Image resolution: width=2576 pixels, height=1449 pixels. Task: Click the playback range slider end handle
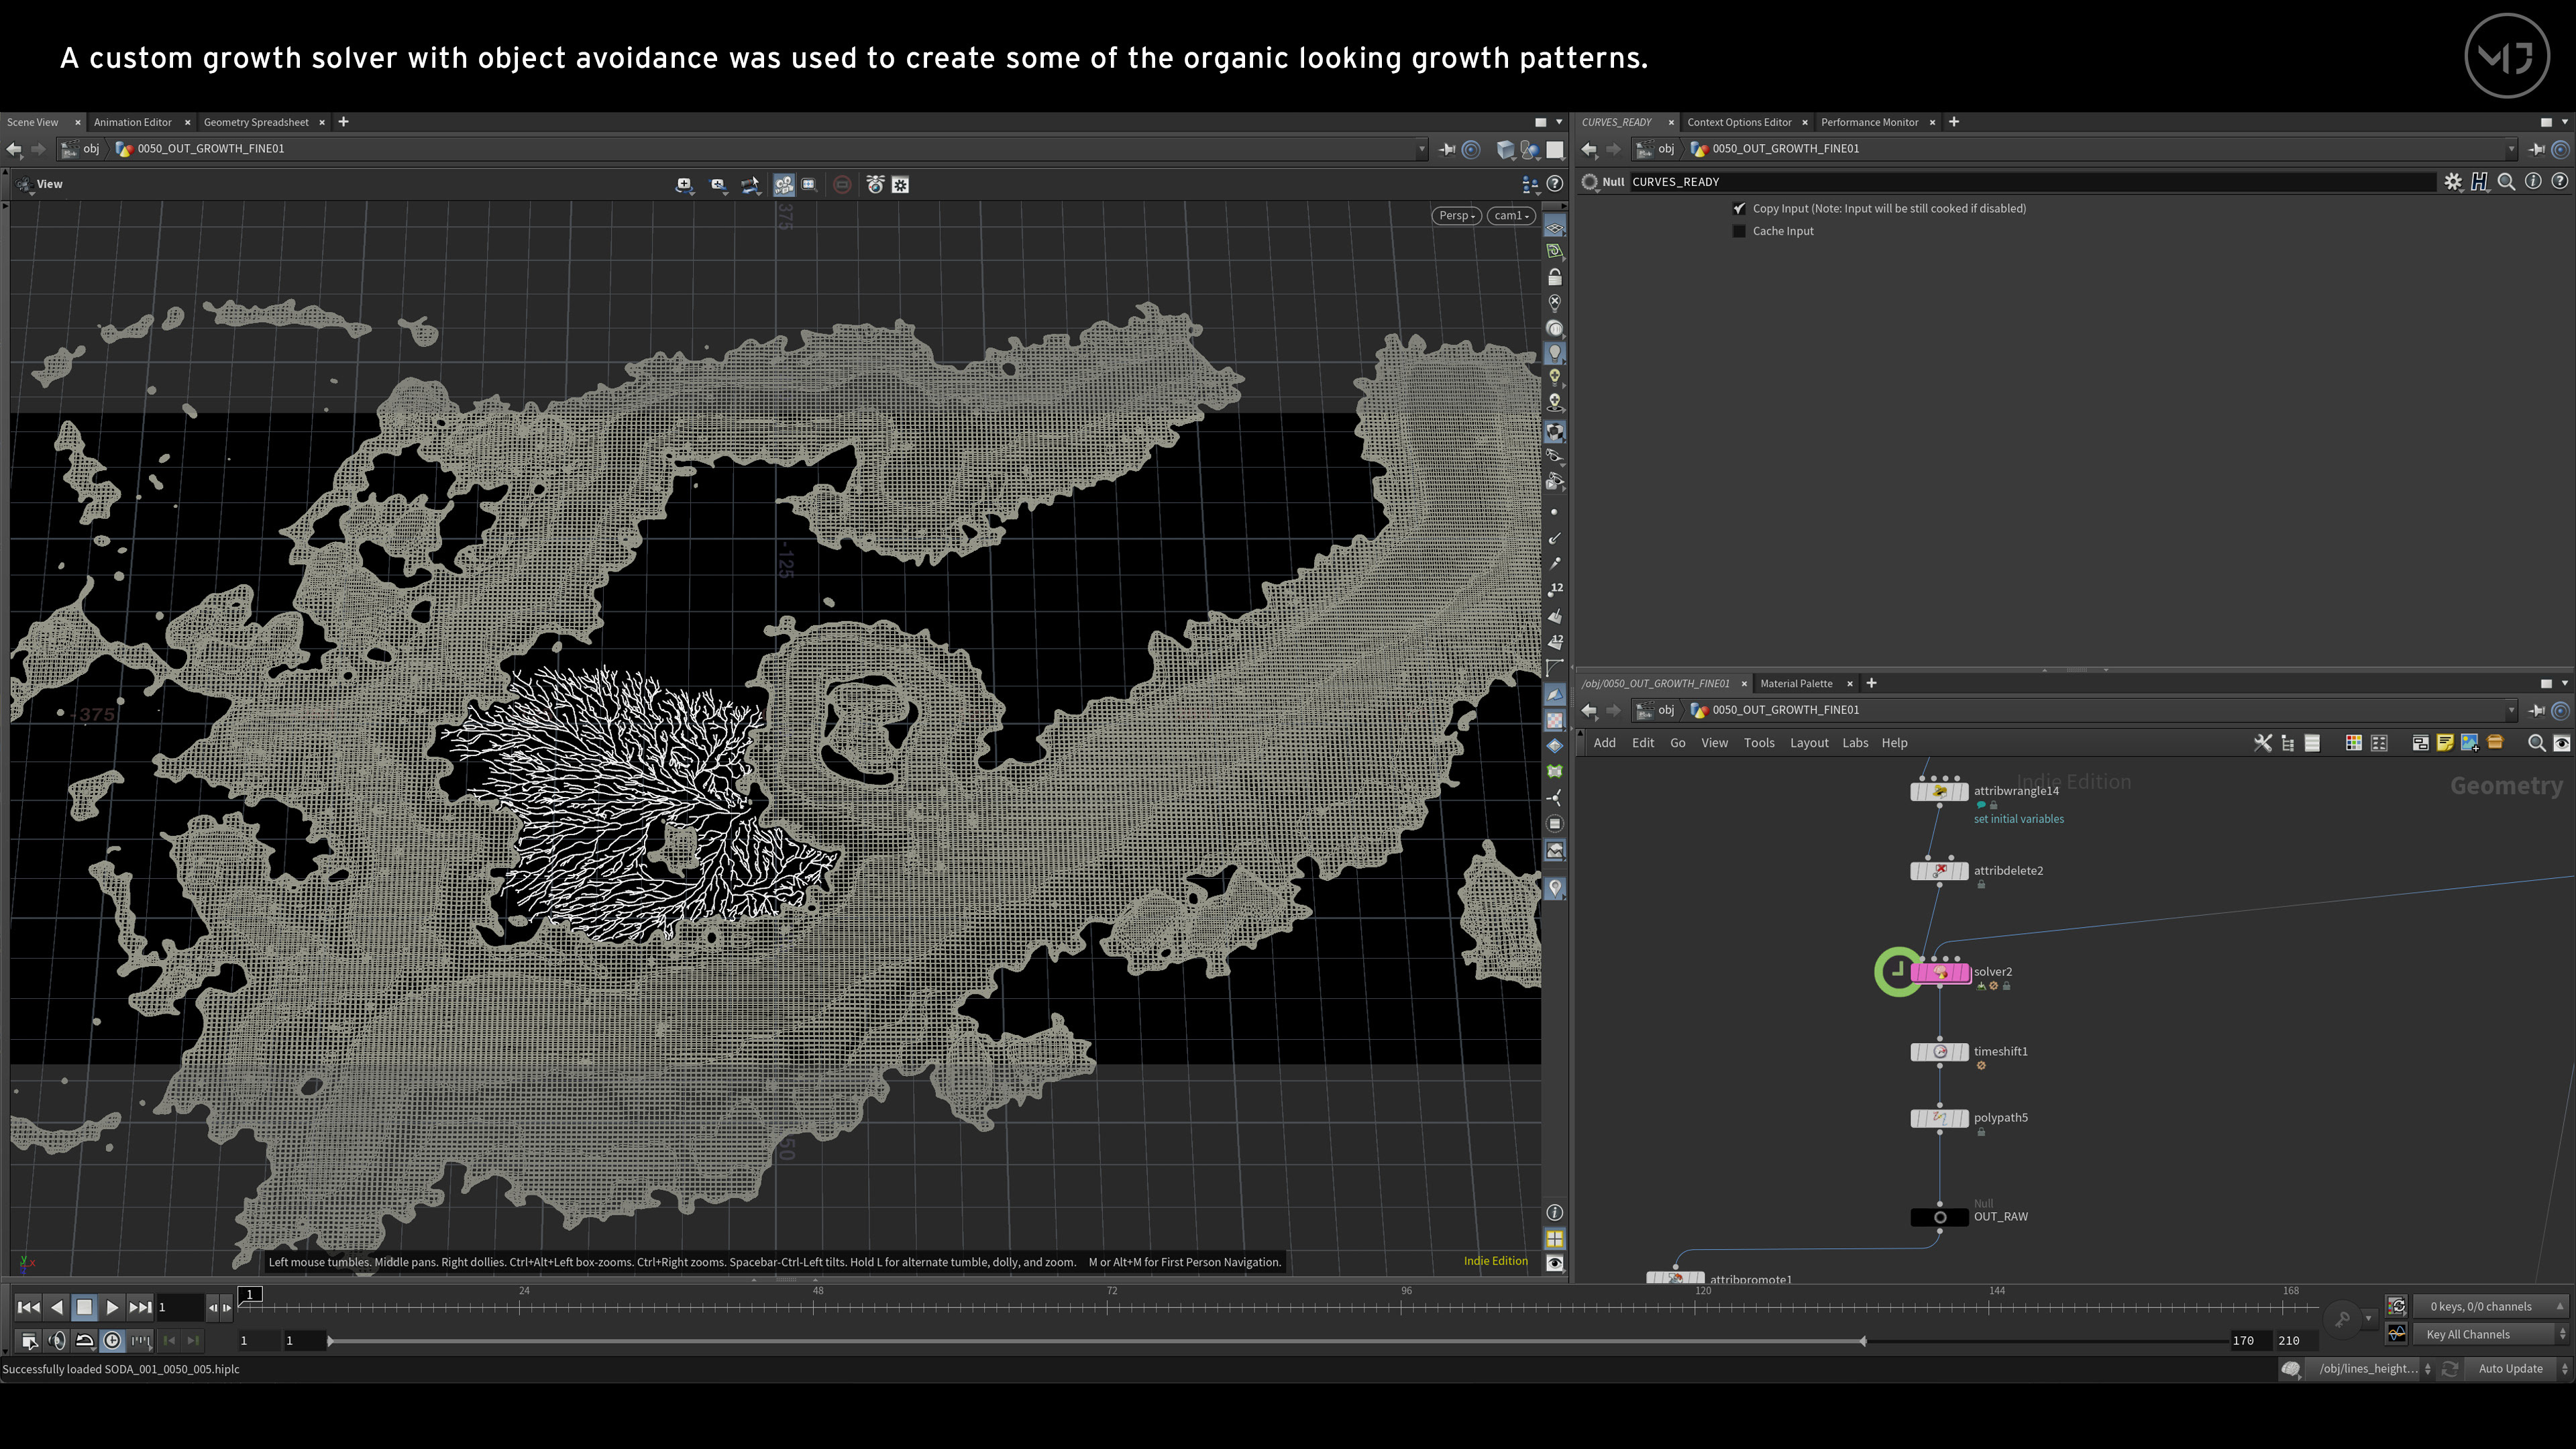click(x=1862, y=1341)
